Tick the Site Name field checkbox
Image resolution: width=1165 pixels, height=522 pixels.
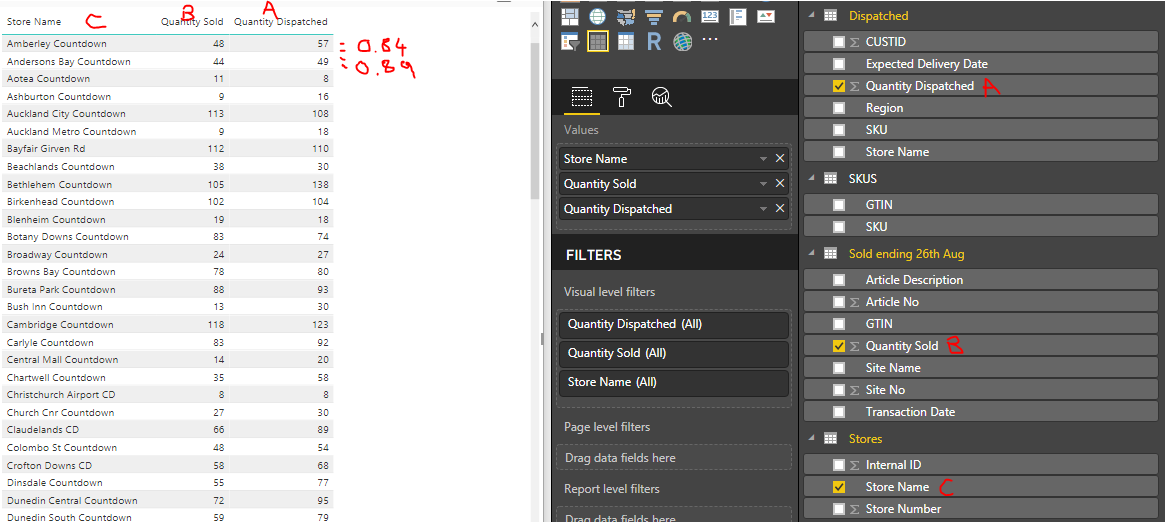(x=839, y=368)
